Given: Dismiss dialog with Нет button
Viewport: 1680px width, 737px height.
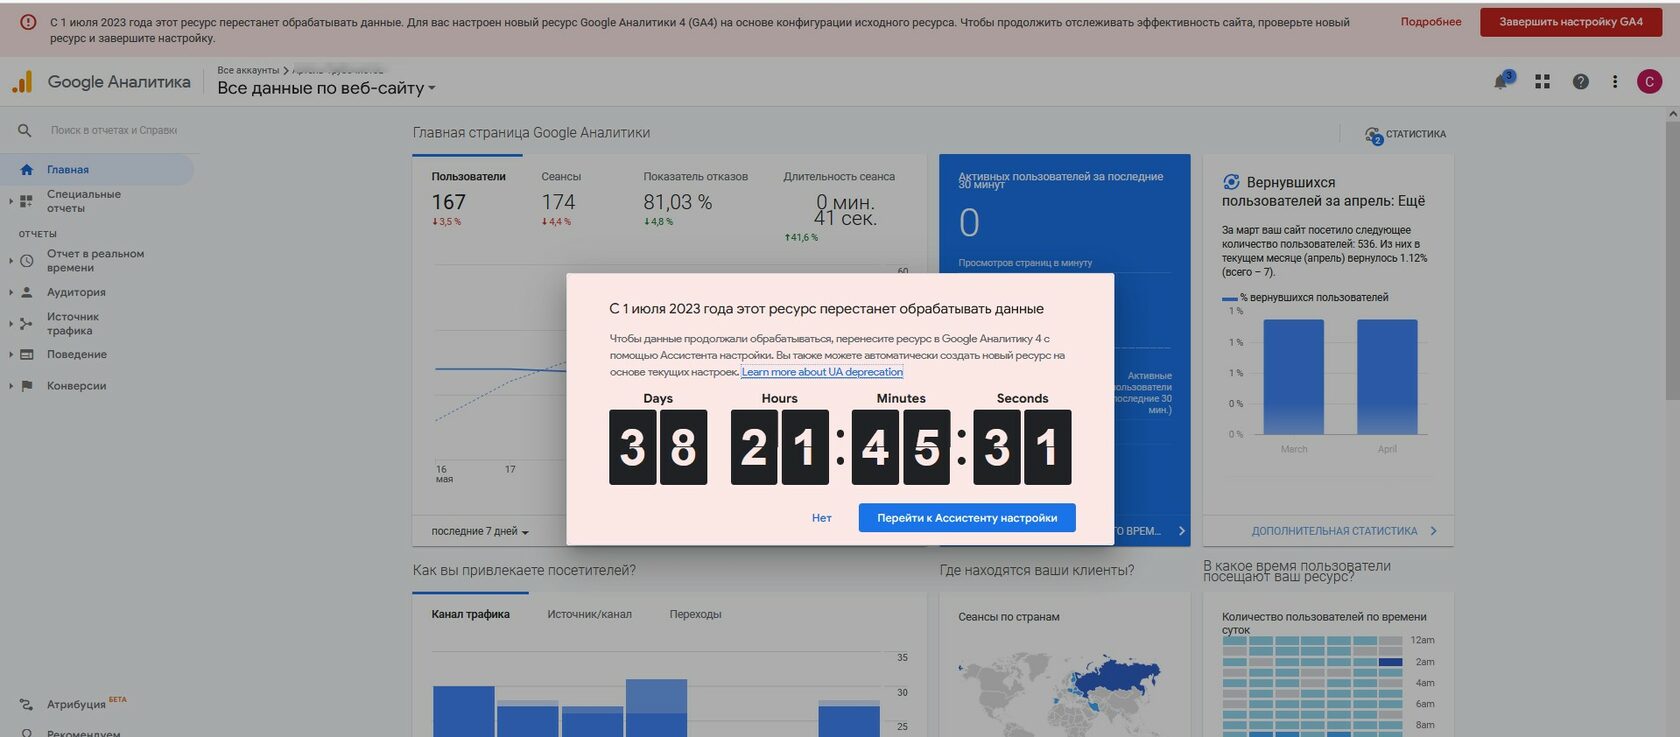Looking at the screenshot, I should [x=822, y=517].
